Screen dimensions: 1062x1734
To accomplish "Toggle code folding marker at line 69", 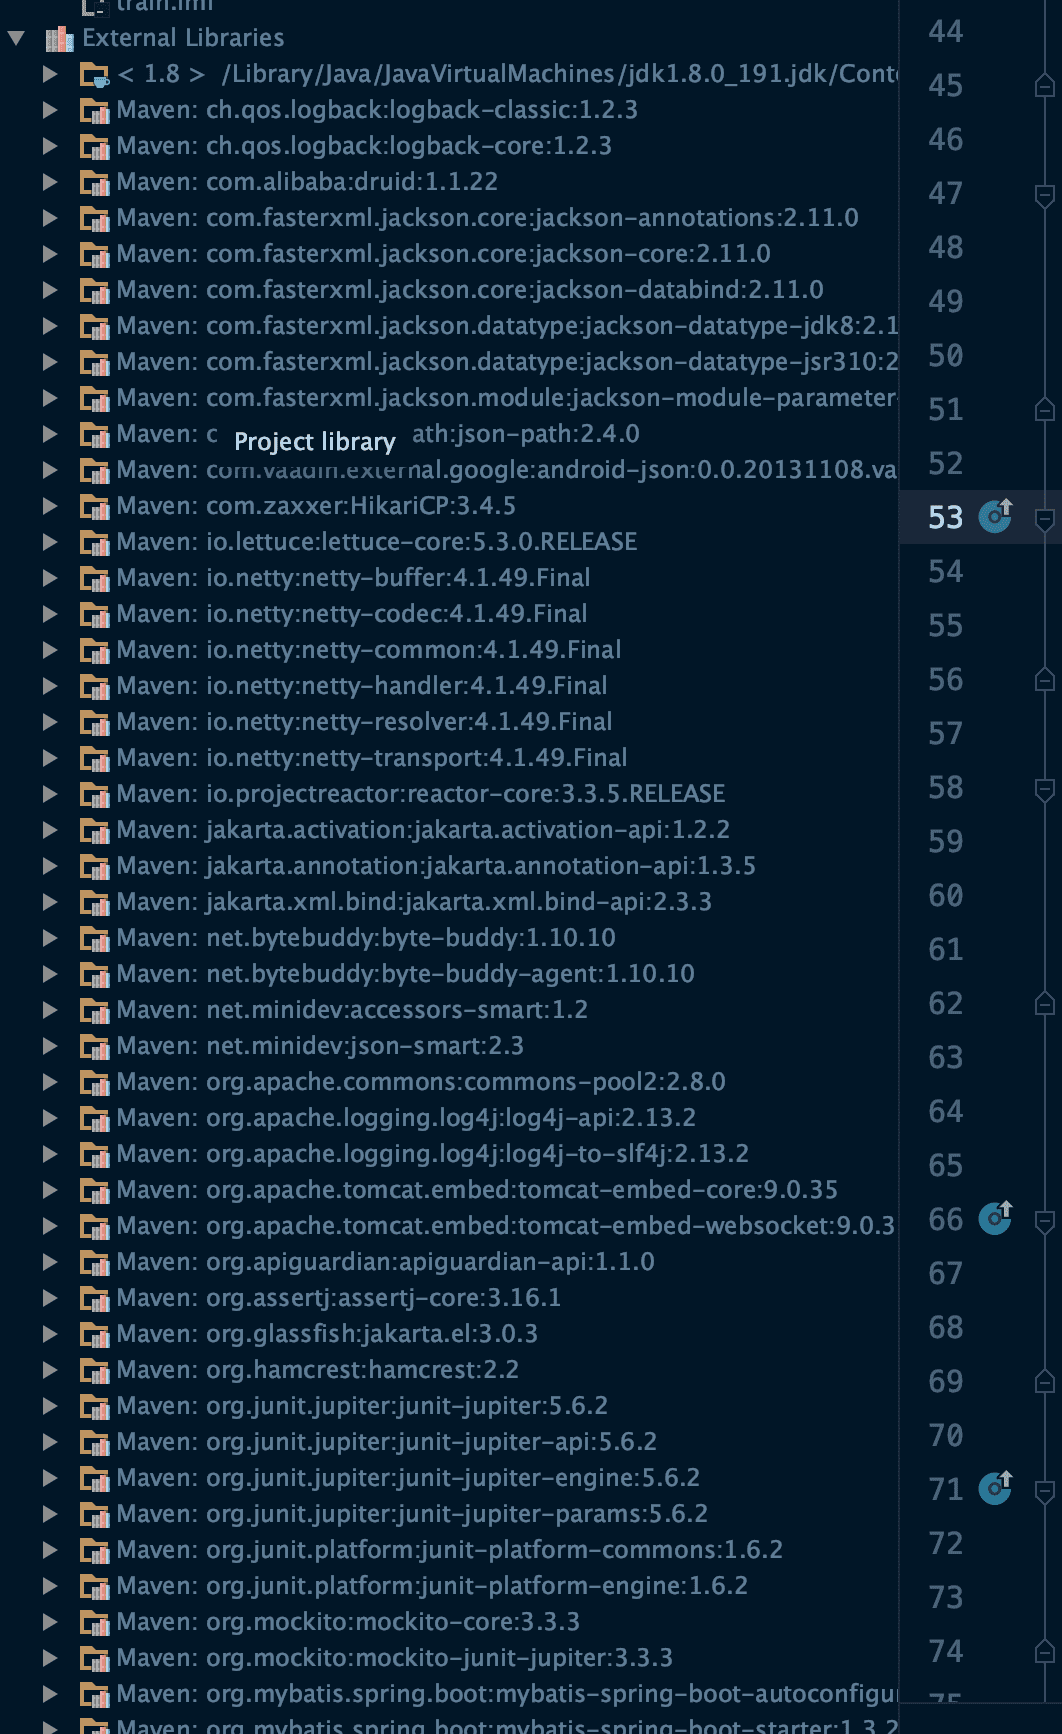I will tap(1044, 1382).
